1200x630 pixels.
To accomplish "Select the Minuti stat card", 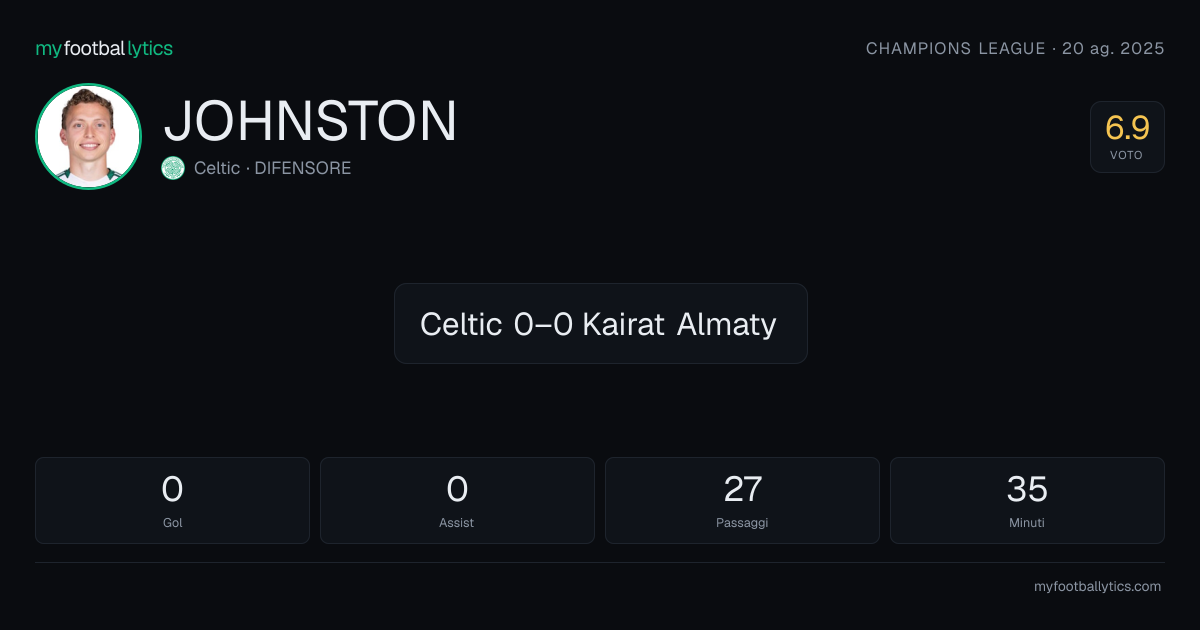I will click(x=1027, y=500).
